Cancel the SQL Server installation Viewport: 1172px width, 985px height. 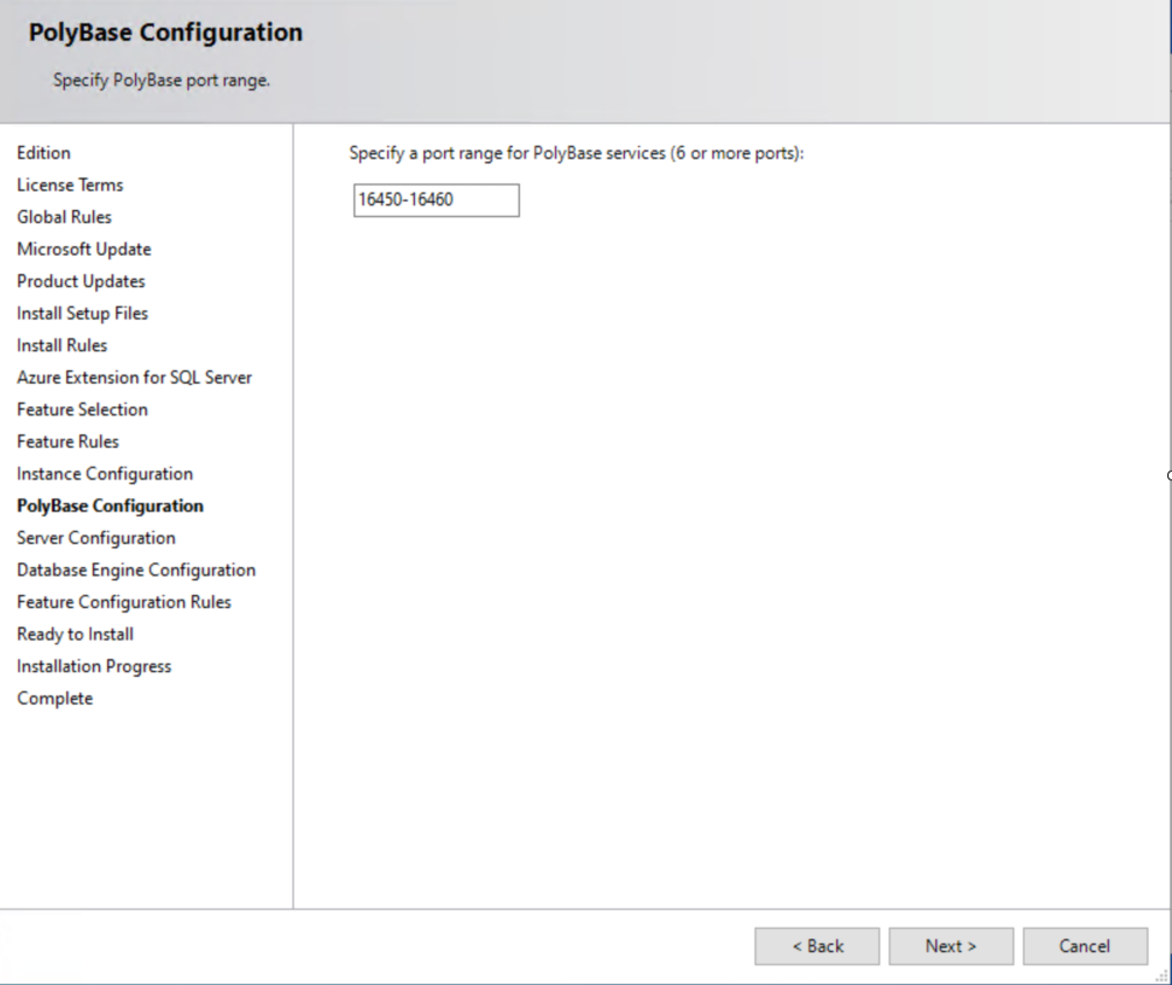[x=1084, y=945]
